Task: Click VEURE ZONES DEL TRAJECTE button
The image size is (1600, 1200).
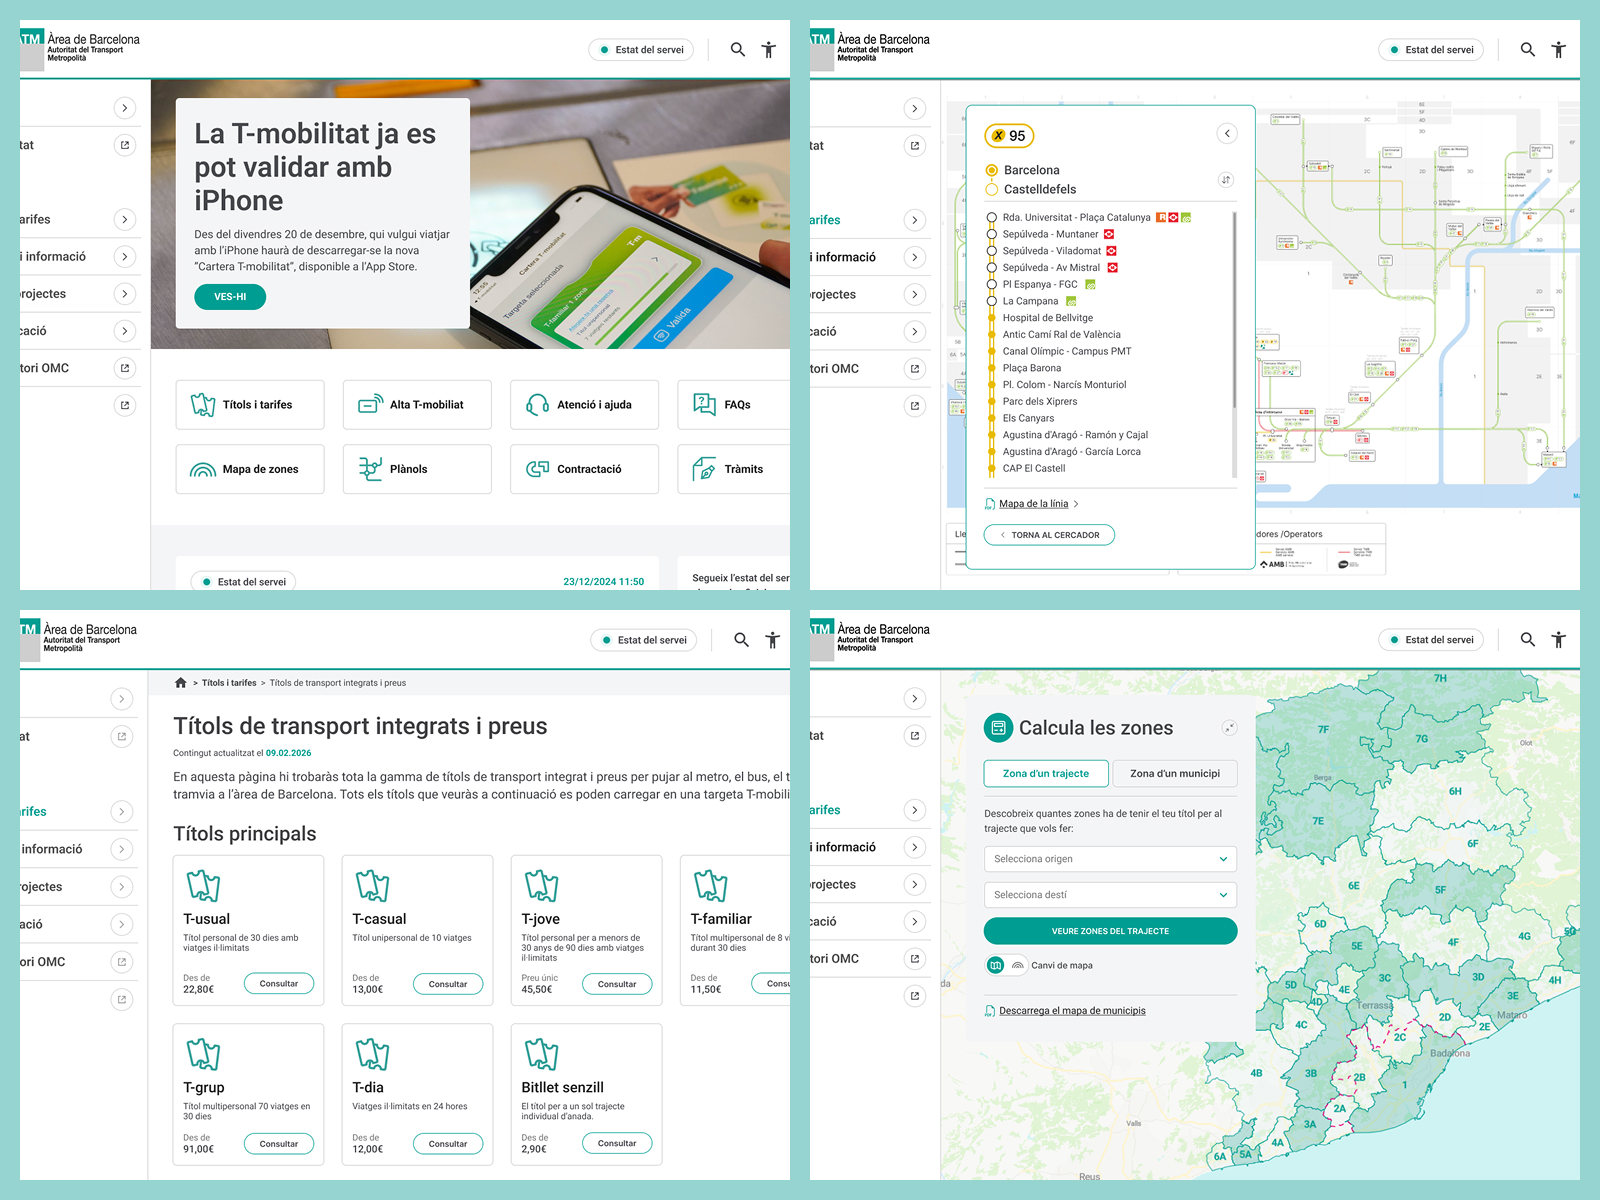Action: [x=1110, y=931]
